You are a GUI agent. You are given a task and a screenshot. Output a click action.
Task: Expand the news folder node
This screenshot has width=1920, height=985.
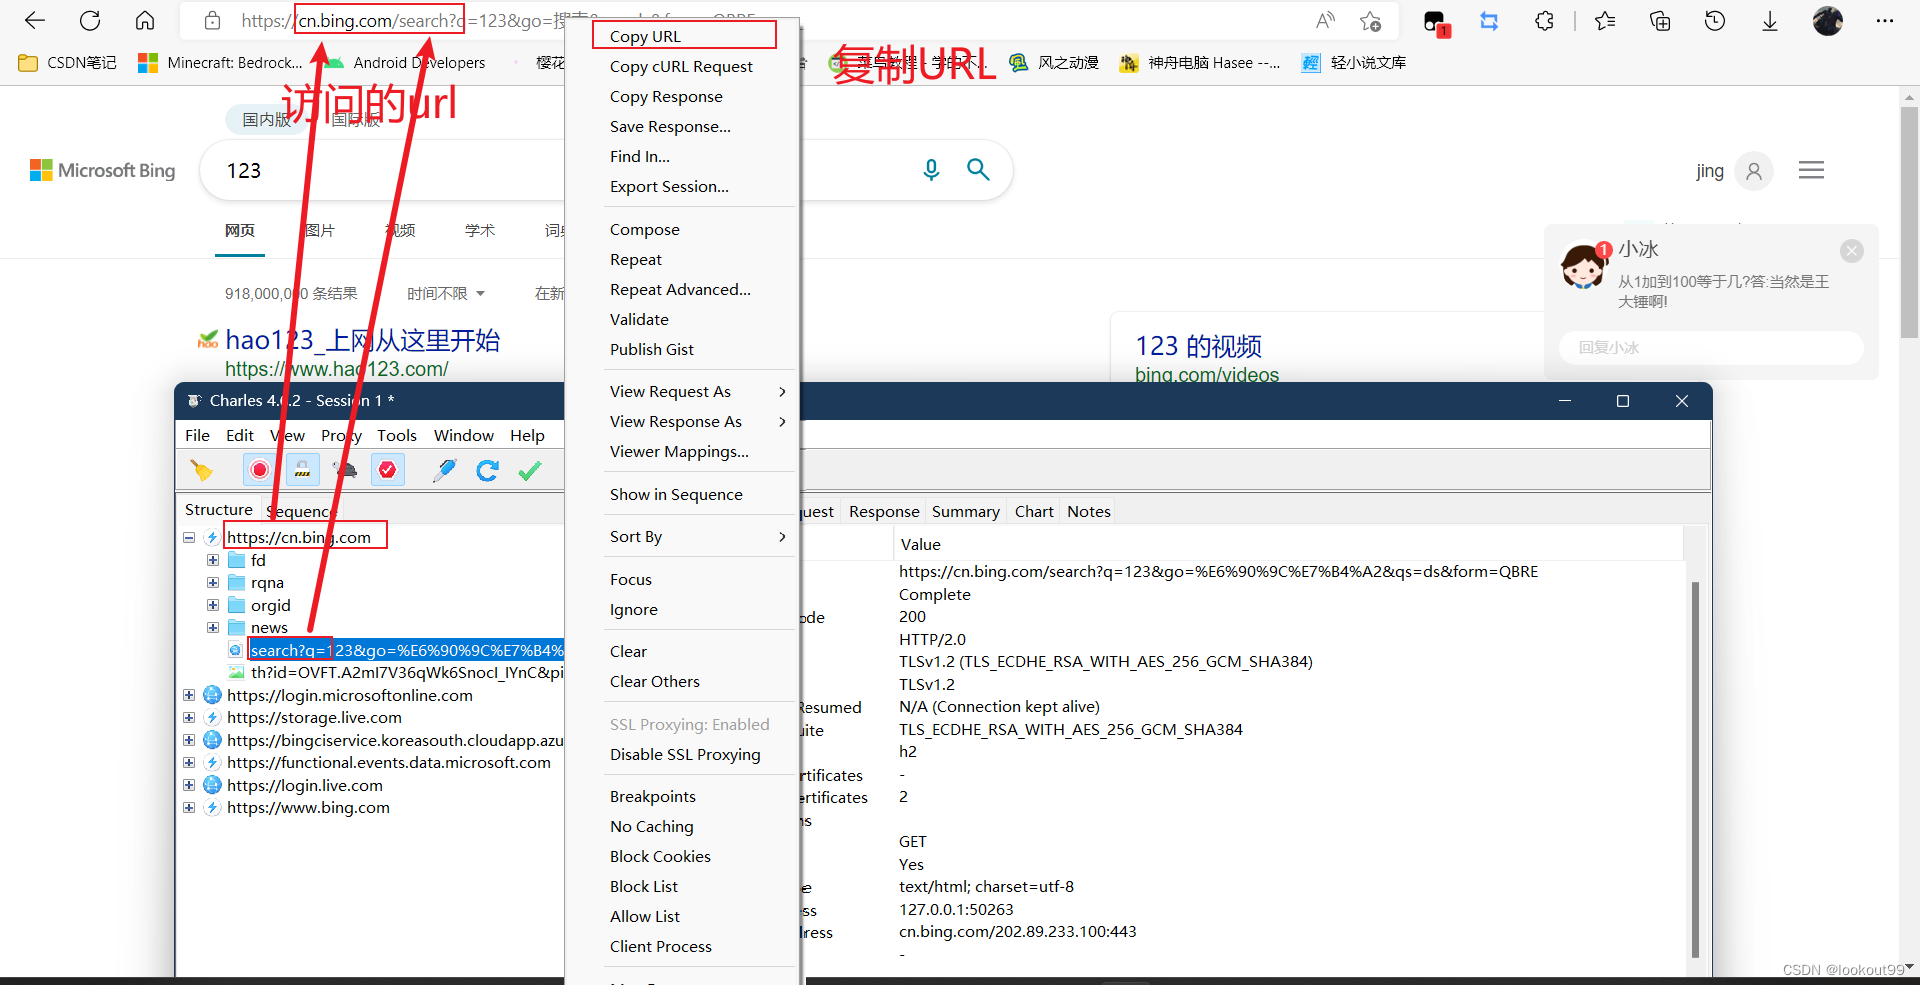(x=213, y=627)
